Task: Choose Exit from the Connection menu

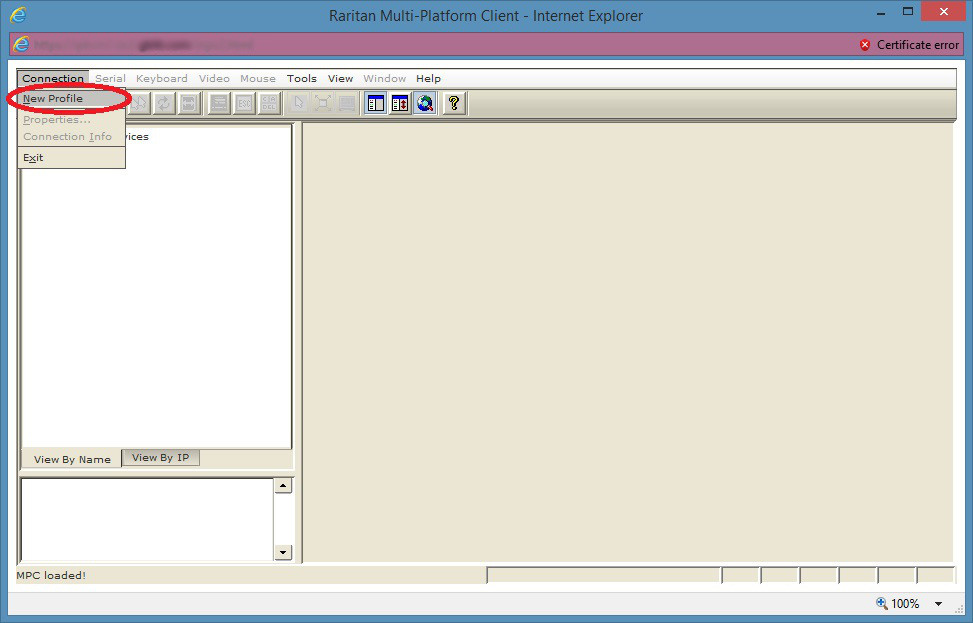Action: click(x=71, y=158)
